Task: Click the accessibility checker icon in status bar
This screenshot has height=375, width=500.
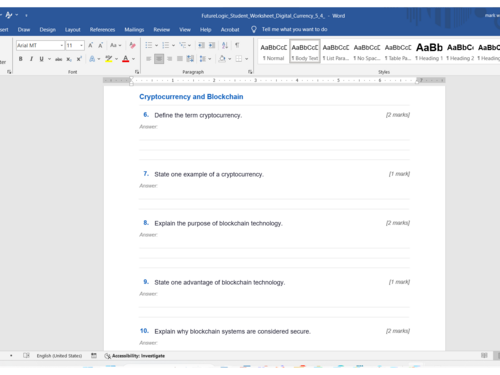Action: pos(107,356)
